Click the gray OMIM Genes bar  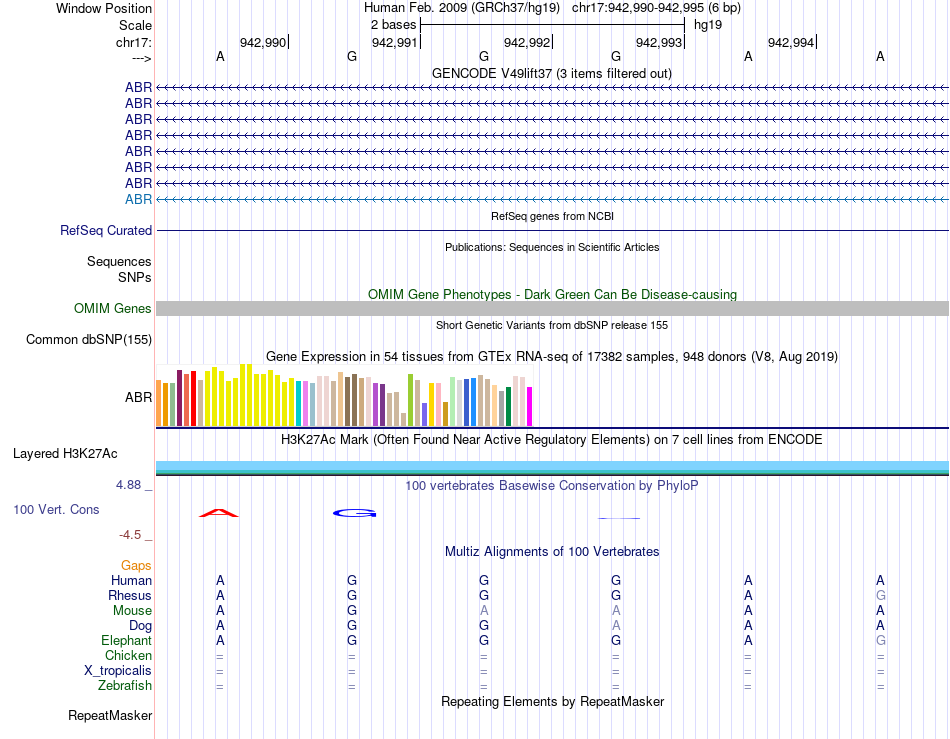(552, 308)
